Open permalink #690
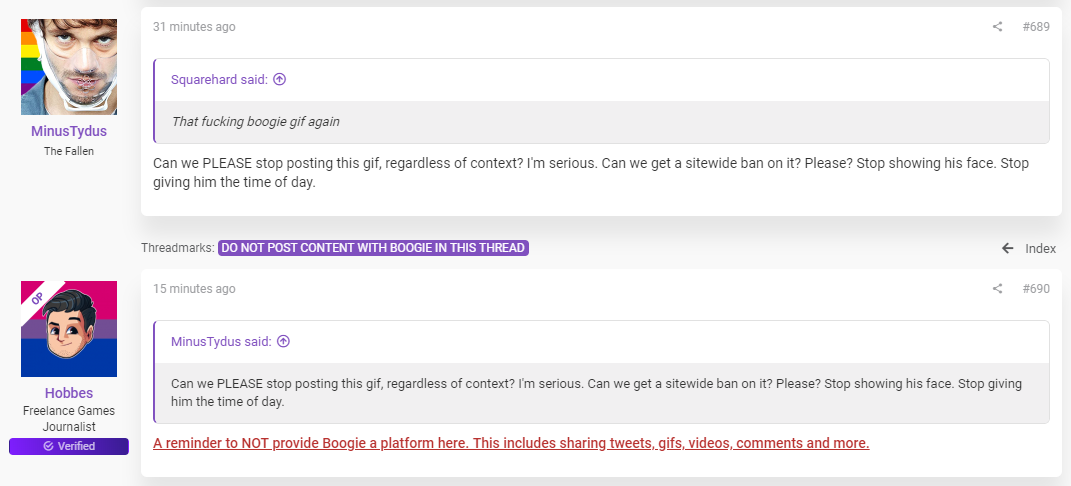 coord(1036,289)
